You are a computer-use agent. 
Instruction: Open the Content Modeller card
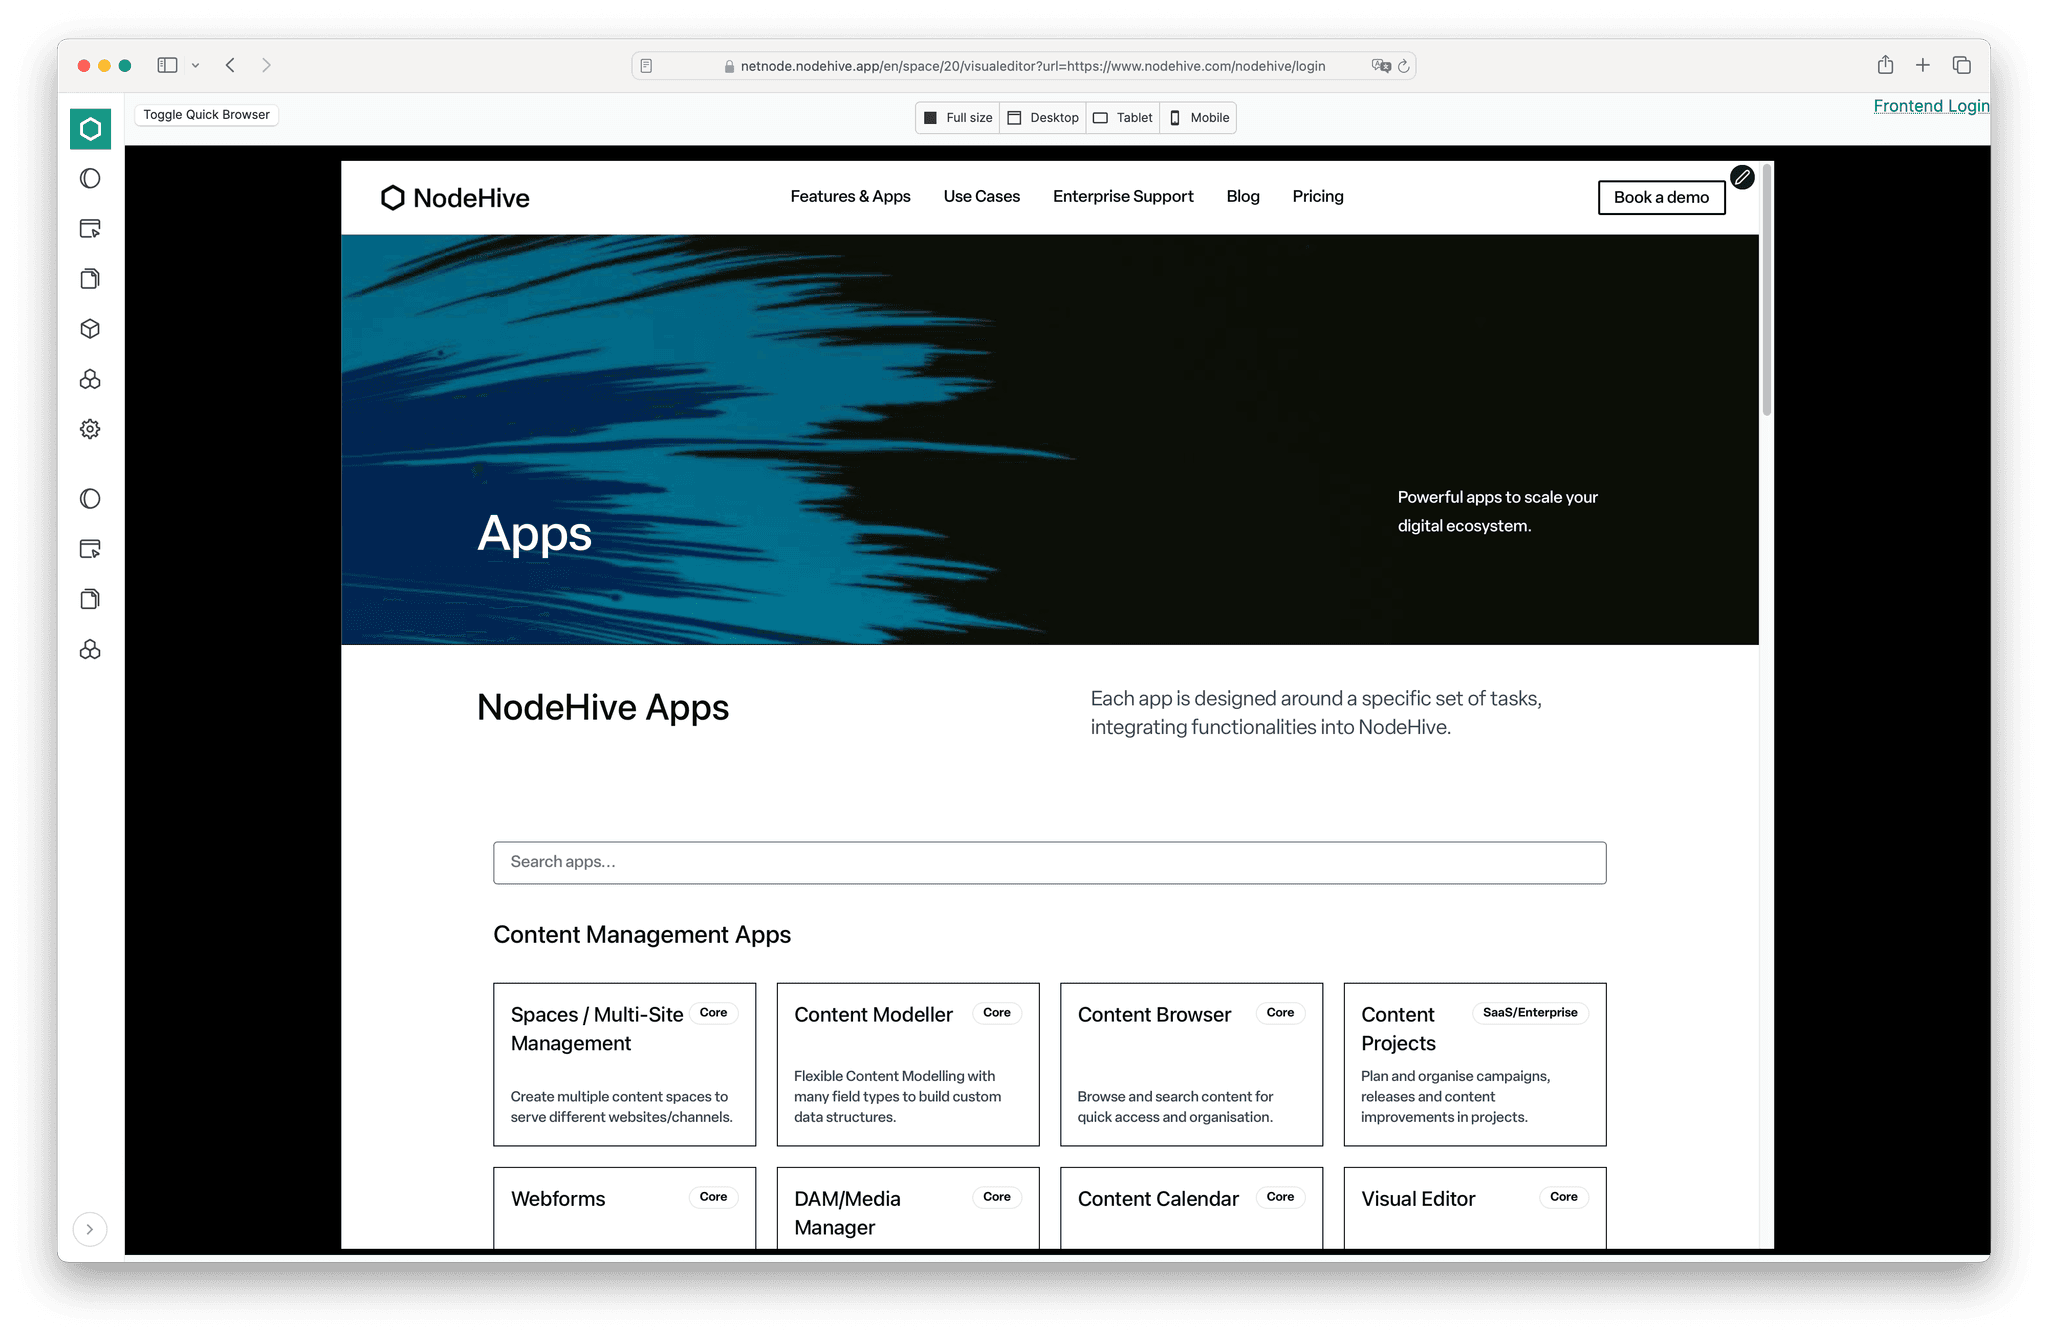tap(908, 1065)
